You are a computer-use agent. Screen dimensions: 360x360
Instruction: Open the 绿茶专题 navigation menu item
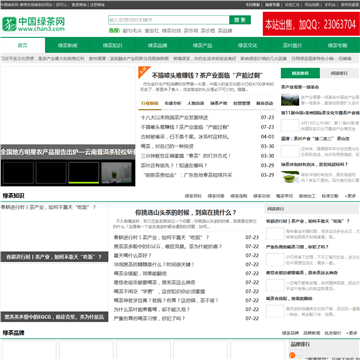337,45
